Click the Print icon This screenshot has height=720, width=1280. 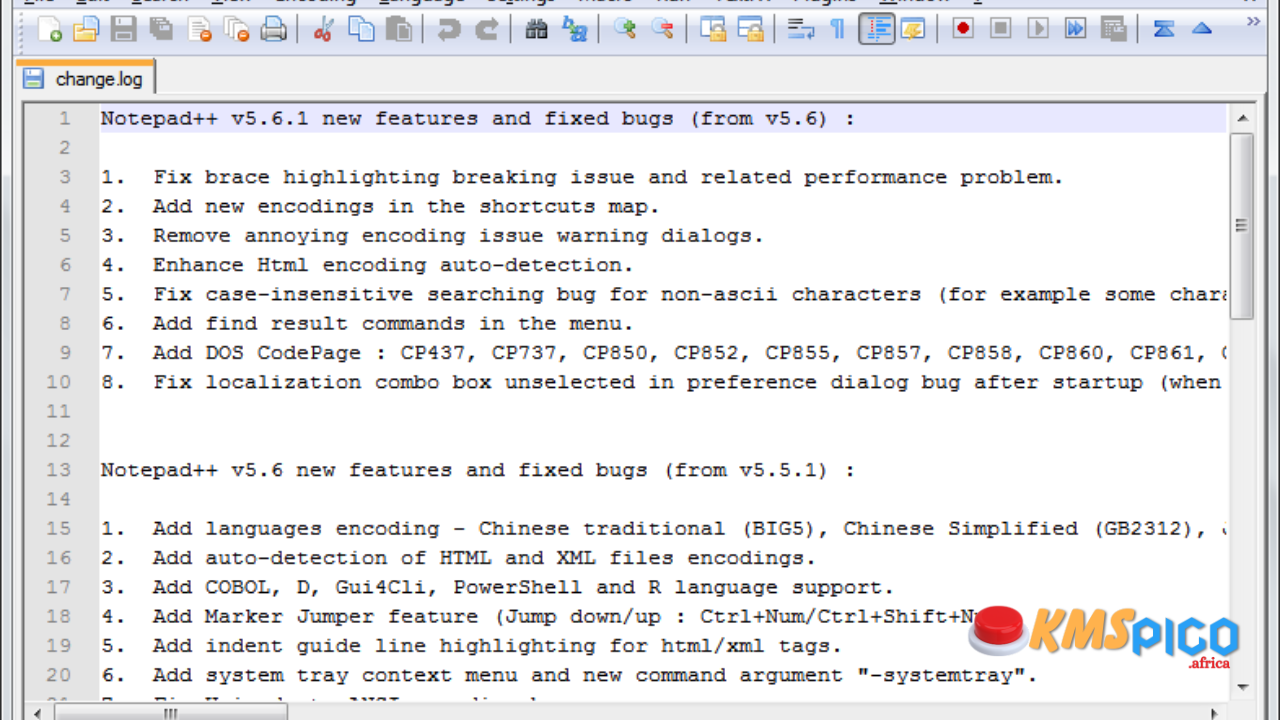[x=273, y=29]
